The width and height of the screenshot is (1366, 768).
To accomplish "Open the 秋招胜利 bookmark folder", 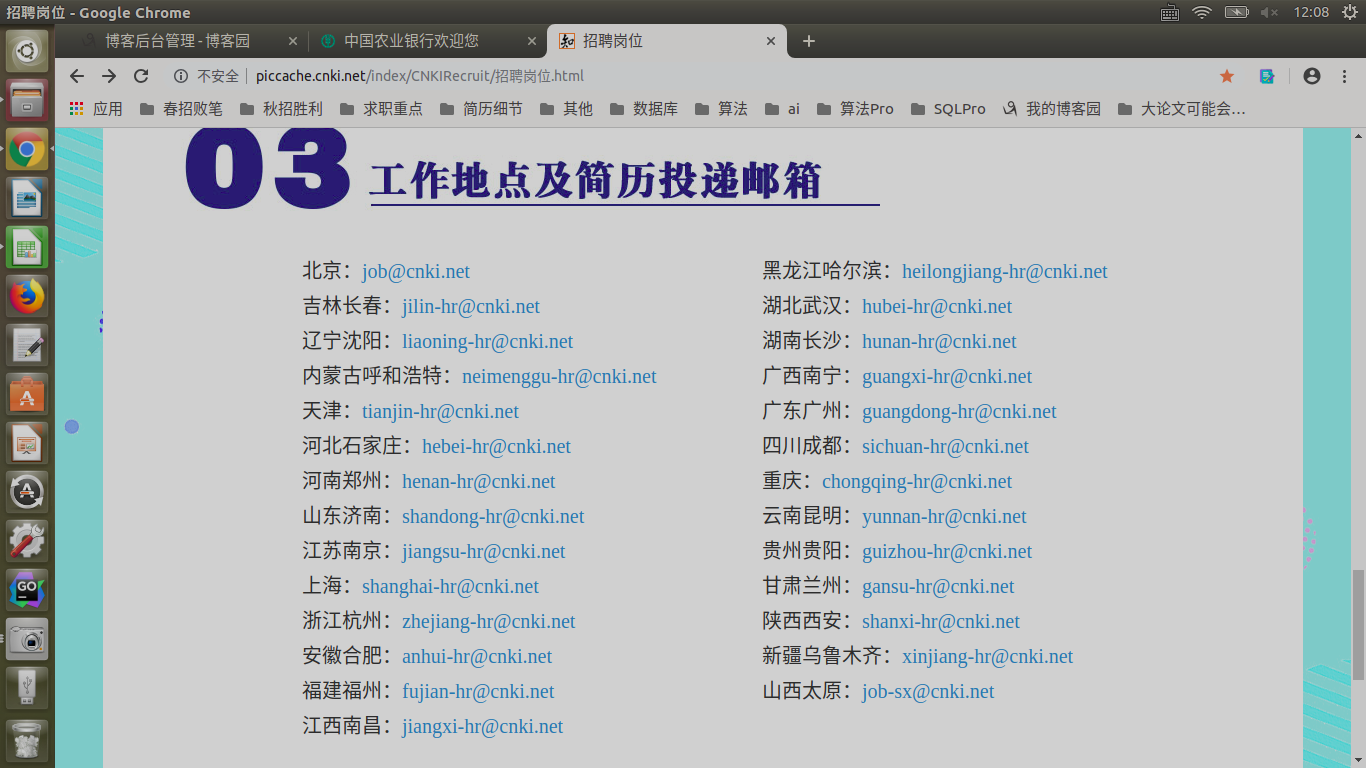I will tap(281, 109).
